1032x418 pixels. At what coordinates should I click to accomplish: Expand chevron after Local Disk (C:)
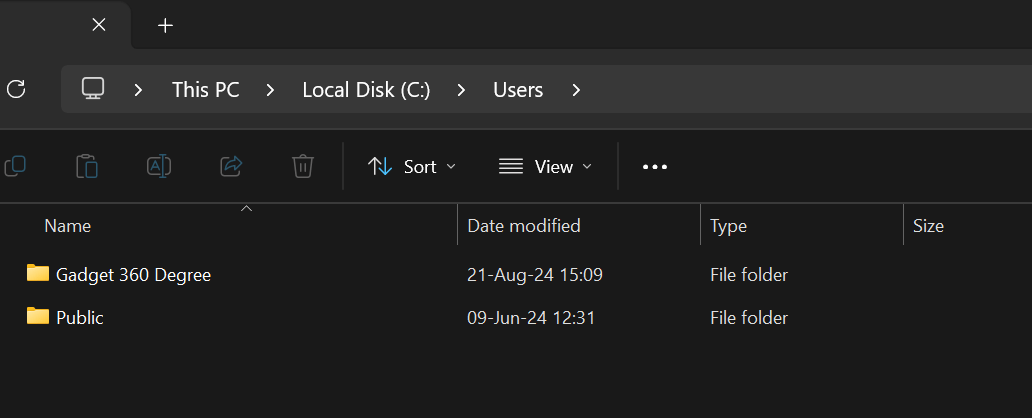tap(461, 90)
